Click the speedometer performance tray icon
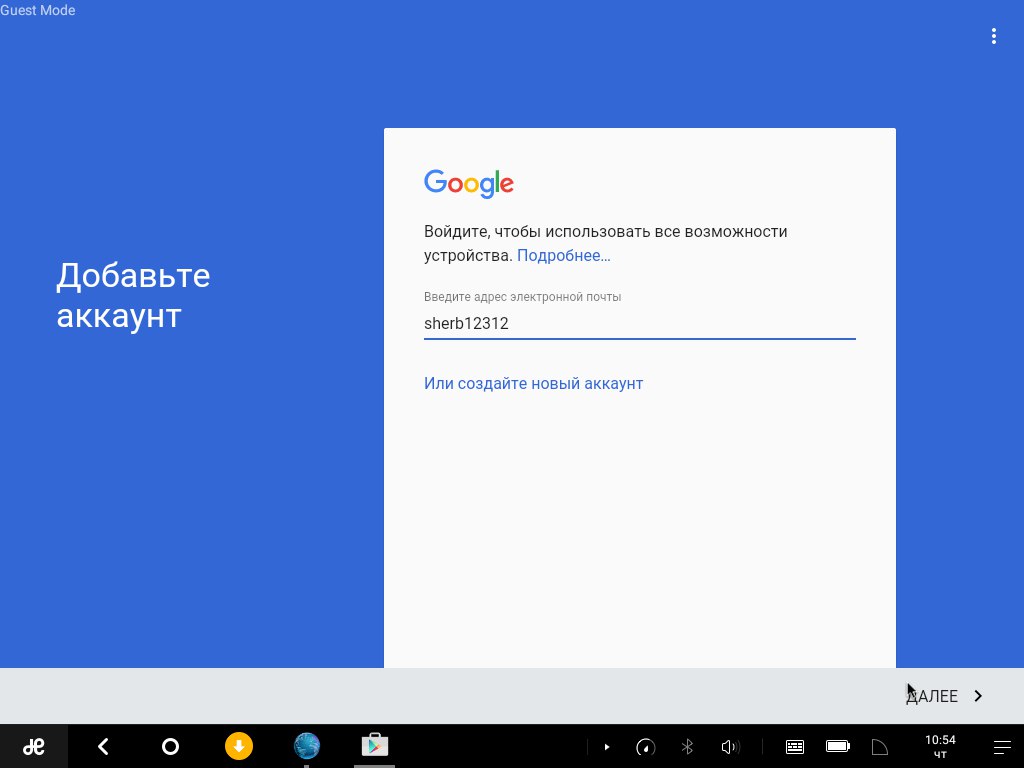This screenshot has height=768, width=1024. (x=645, y=747)
